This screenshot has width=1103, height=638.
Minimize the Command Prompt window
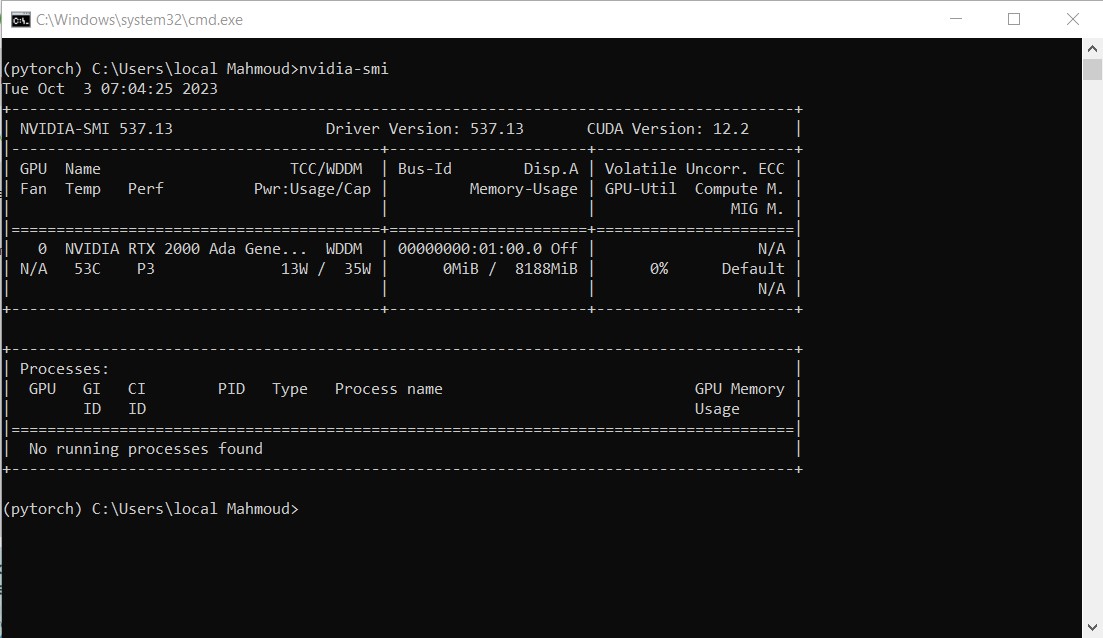[956, 19]
